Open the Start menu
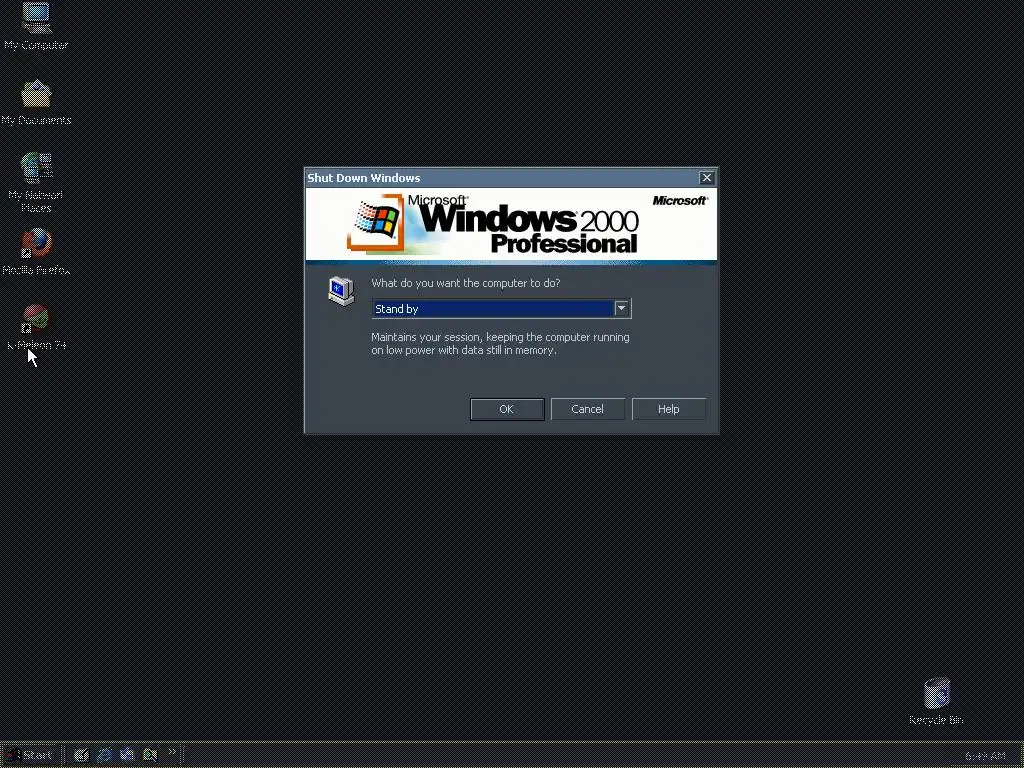The width and height of the screenshot is (1024, 768). pyautogui.click(x=30, y=755)
